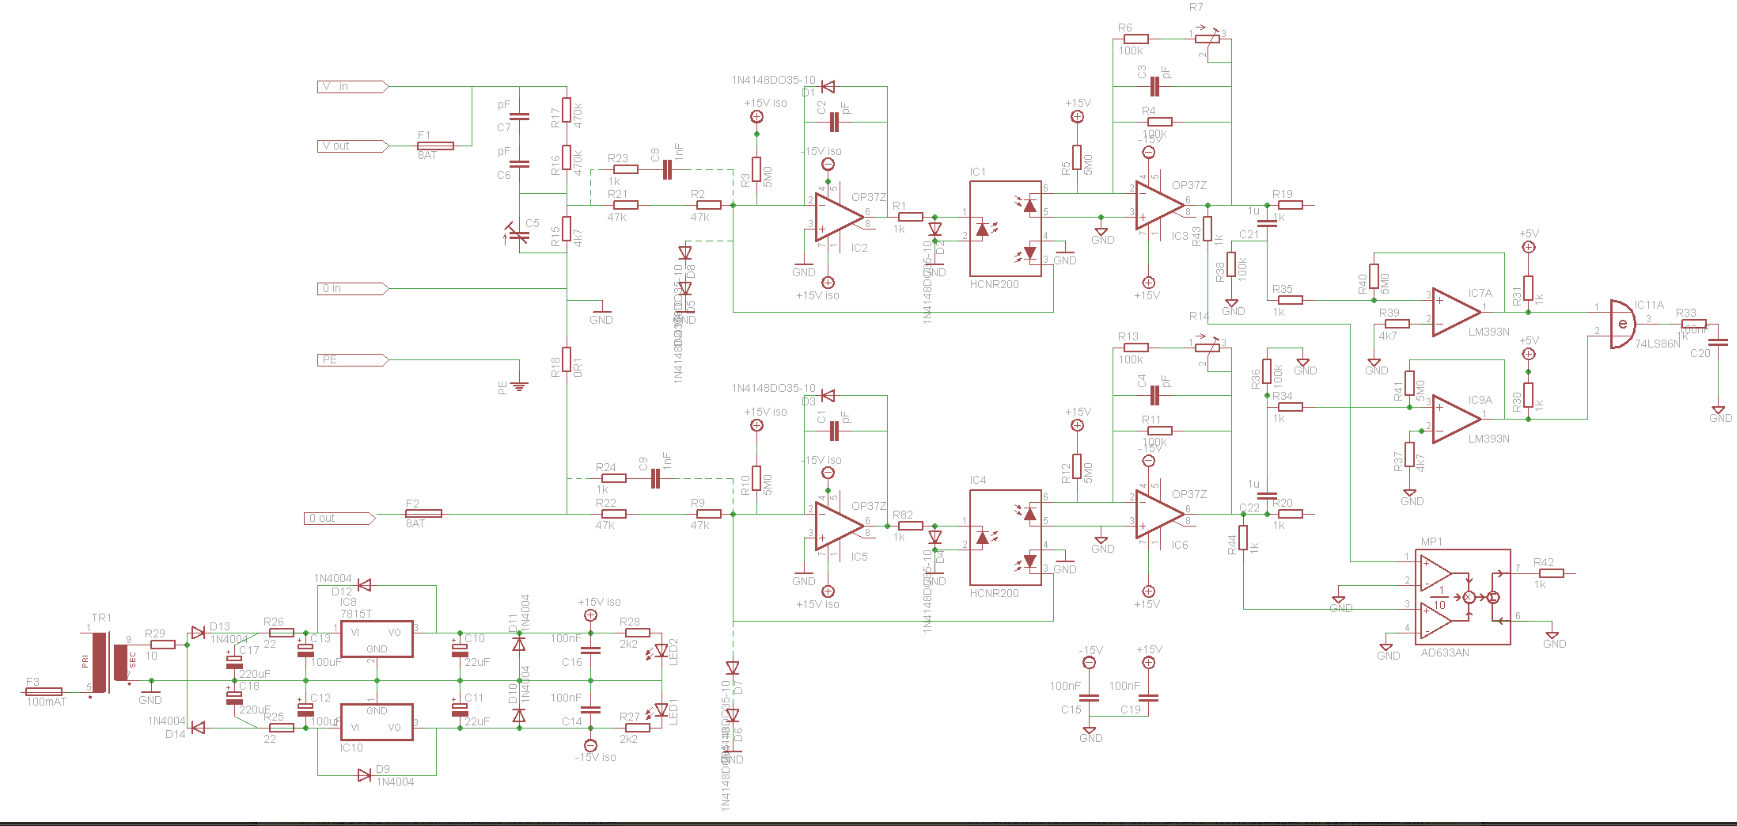Viewport: 1737px width, 826px height.
Task: Click the LED1 symbol
Action: point(659,712)
